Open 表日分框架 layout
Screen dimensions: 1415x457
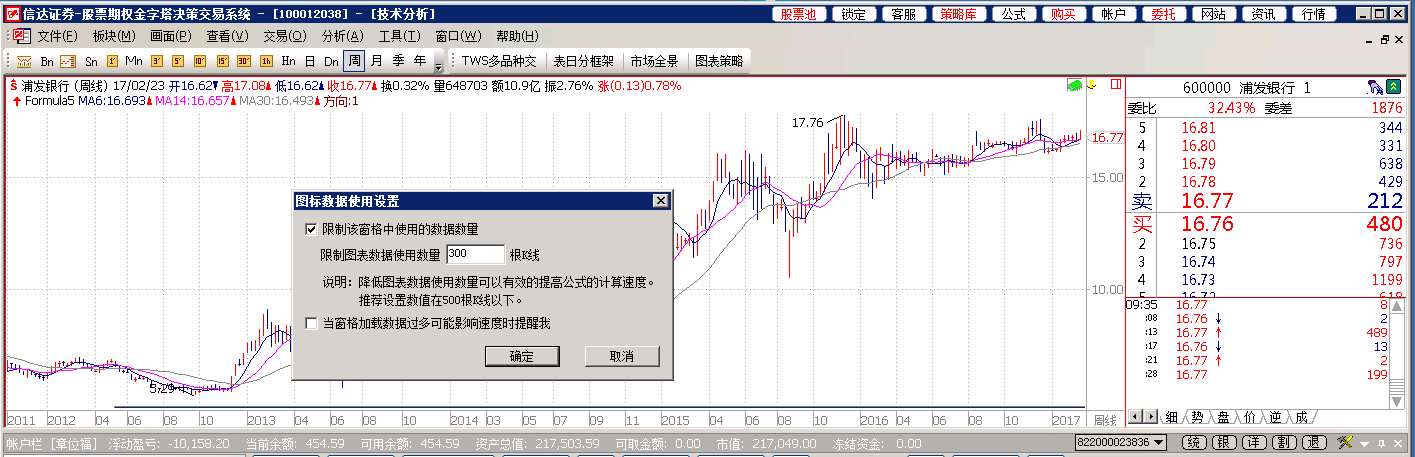[x=583, y=61]
